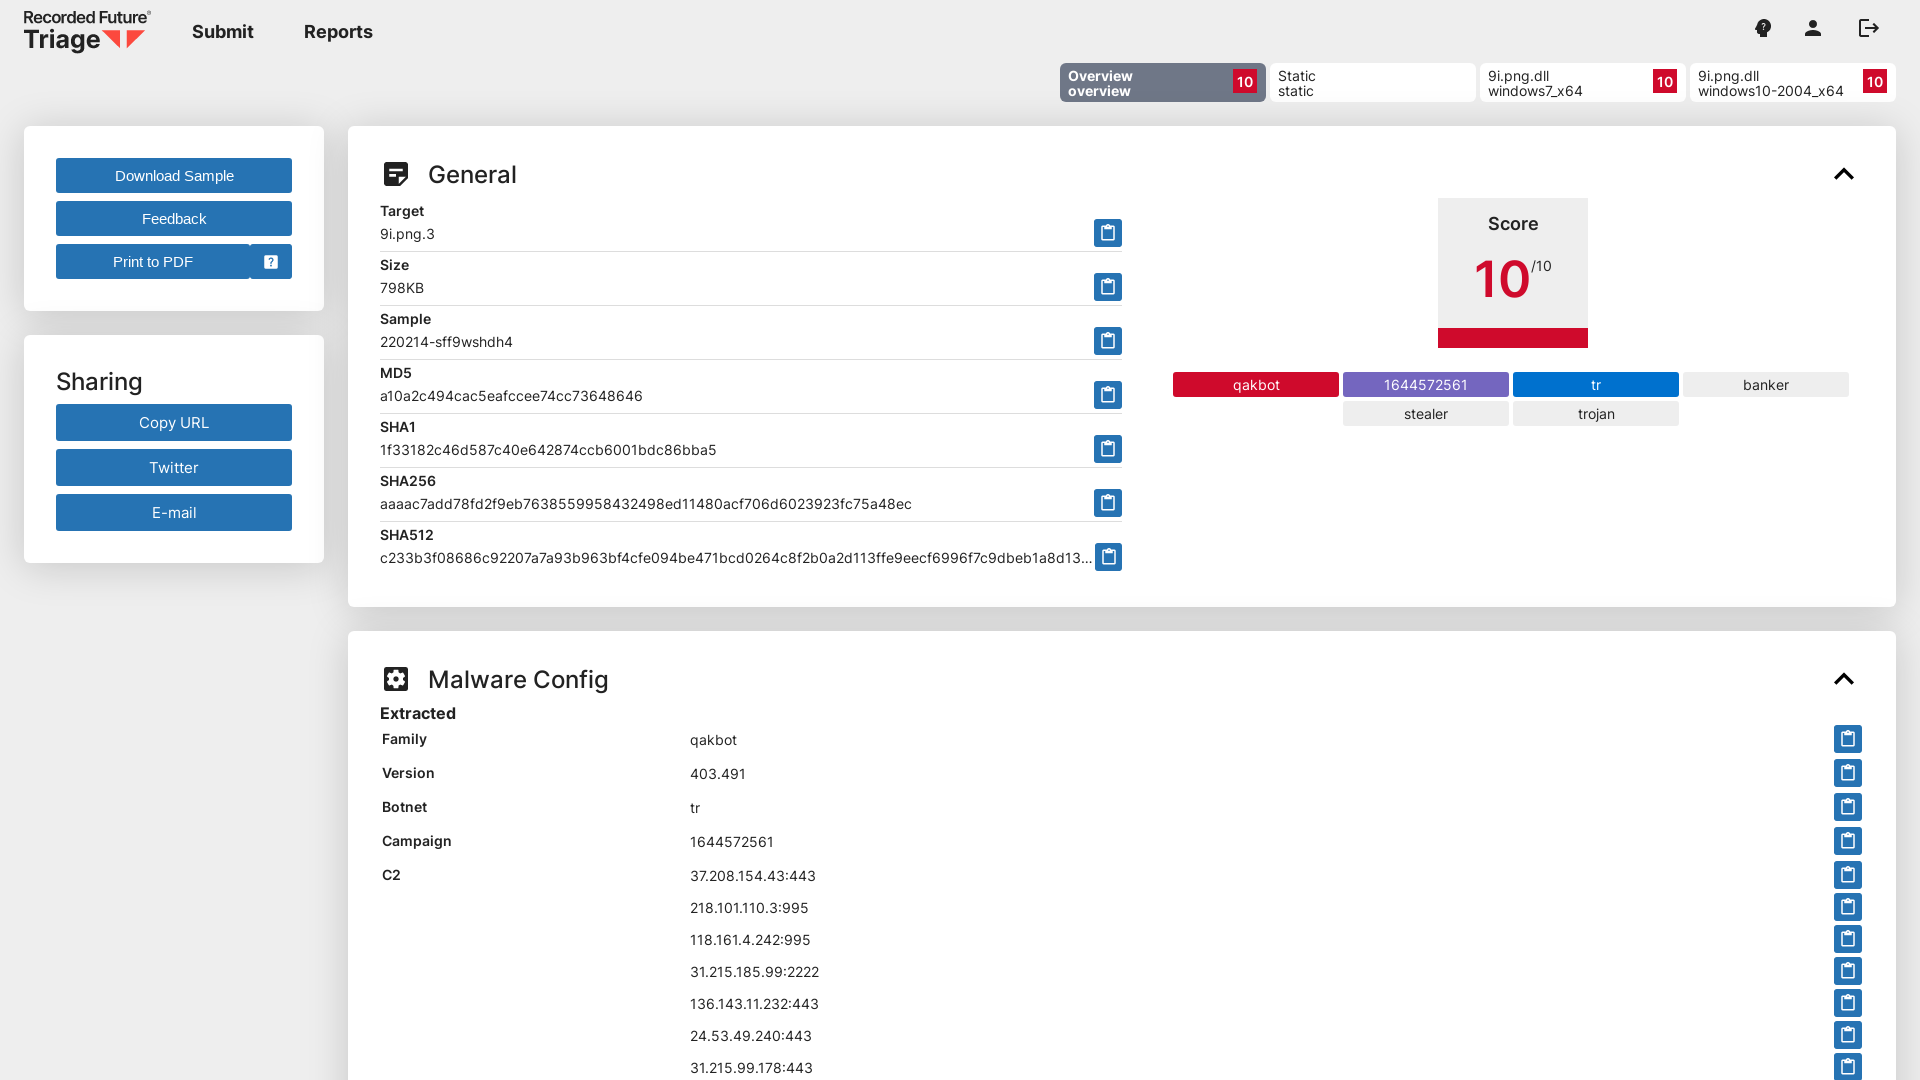The width and height of the screenshot is (1920, 1080).
Task: Click the C2 entry 37.208.154.43:443 text
Action: pyautogui.click(x=753, y=876)
